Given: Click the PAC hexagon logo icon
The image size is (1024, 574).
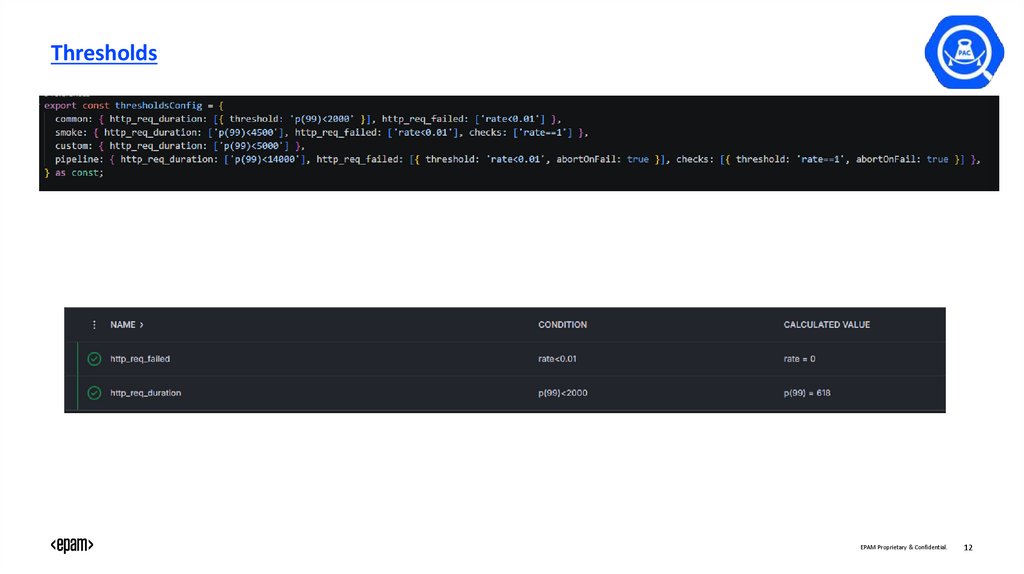Looking at the screenshot, I should click(x=964, y=52).
